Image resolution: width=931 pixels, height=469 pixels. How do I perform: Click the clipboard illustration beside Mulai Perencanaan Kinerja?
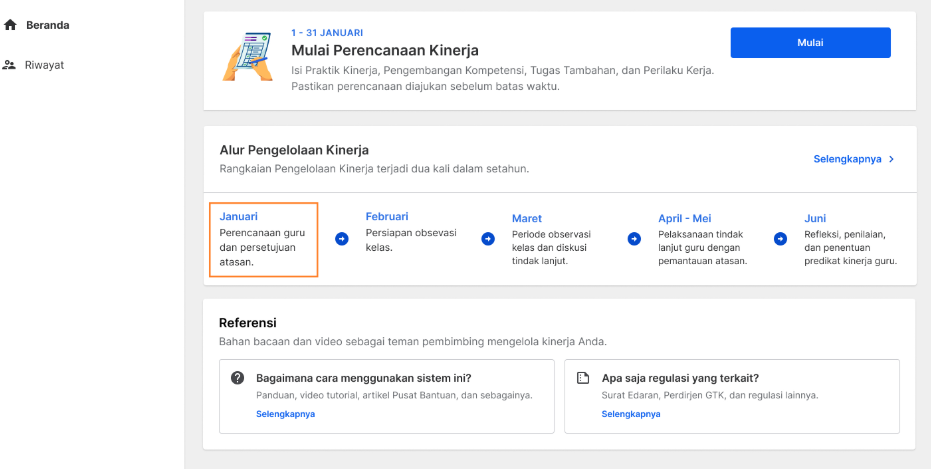(x=248, y=56)
